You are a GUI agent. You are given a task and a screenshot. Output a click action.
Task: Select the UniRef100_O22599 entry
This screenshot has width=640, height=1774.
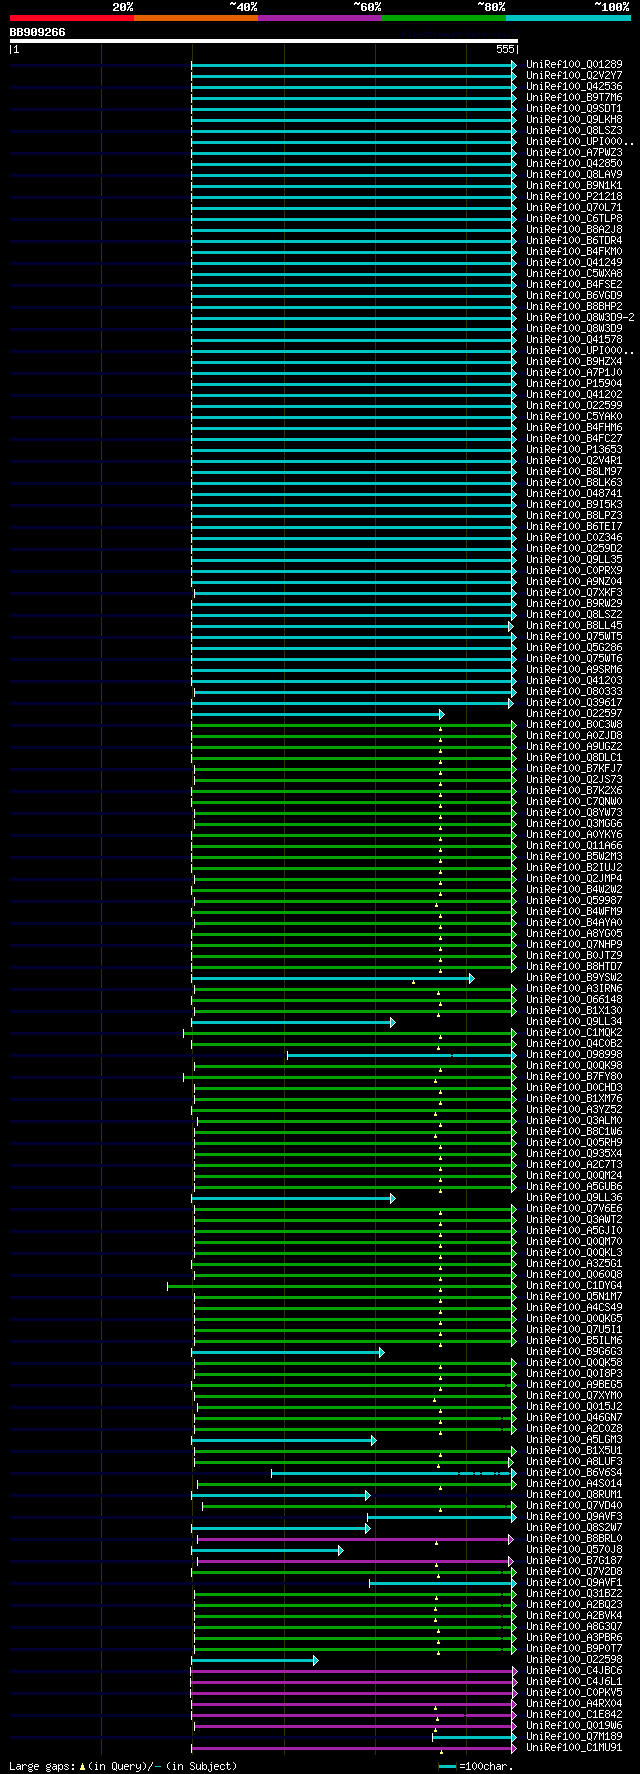[x=574, y=405]
